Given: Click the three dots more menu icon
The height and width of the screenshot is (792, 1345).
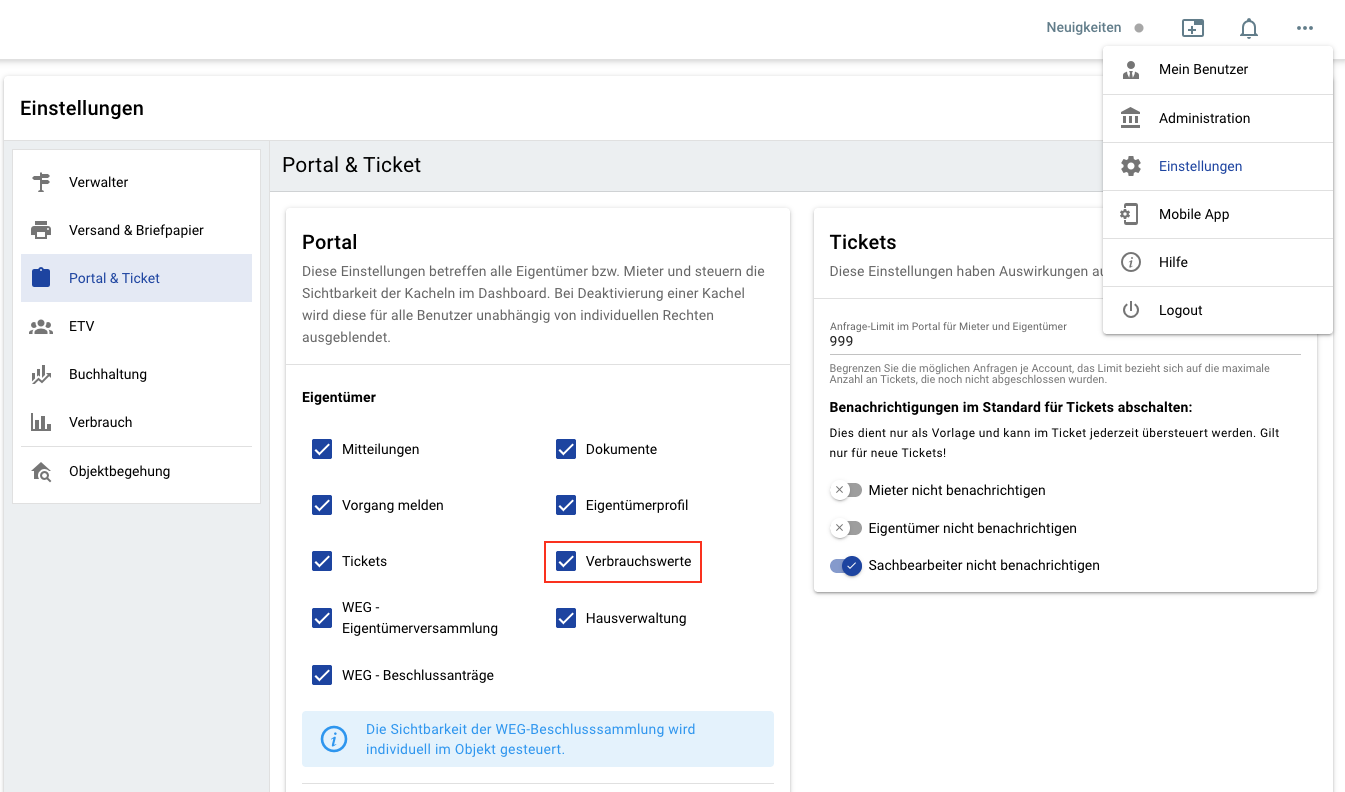Looking at the screenshot, I should click(1305, 28).
